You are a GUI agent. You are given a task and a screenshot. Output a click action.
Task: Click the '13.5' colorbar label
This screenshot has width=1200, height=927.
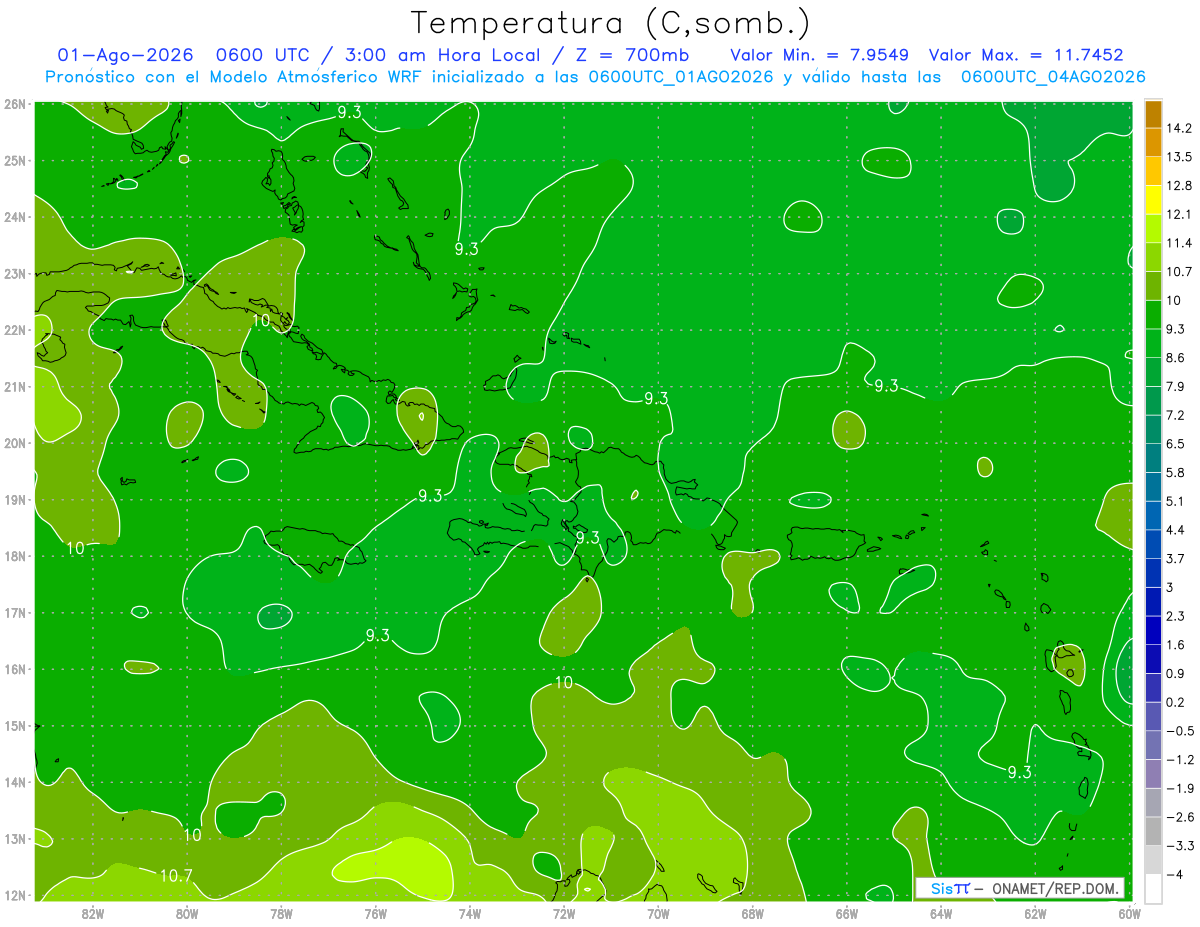1179,157
